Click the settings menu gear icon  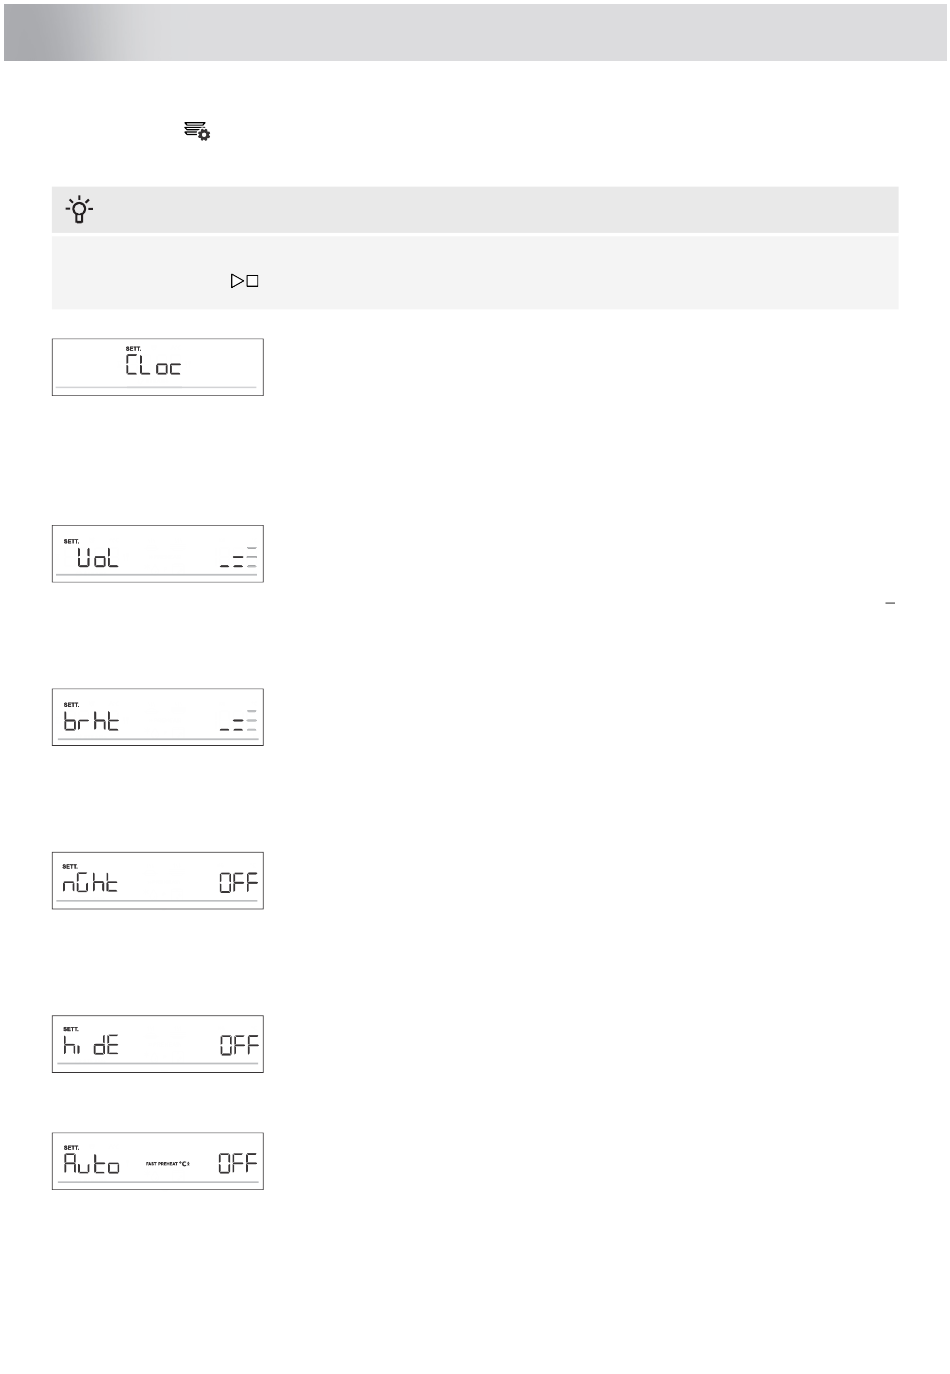[x=197, y=131]
